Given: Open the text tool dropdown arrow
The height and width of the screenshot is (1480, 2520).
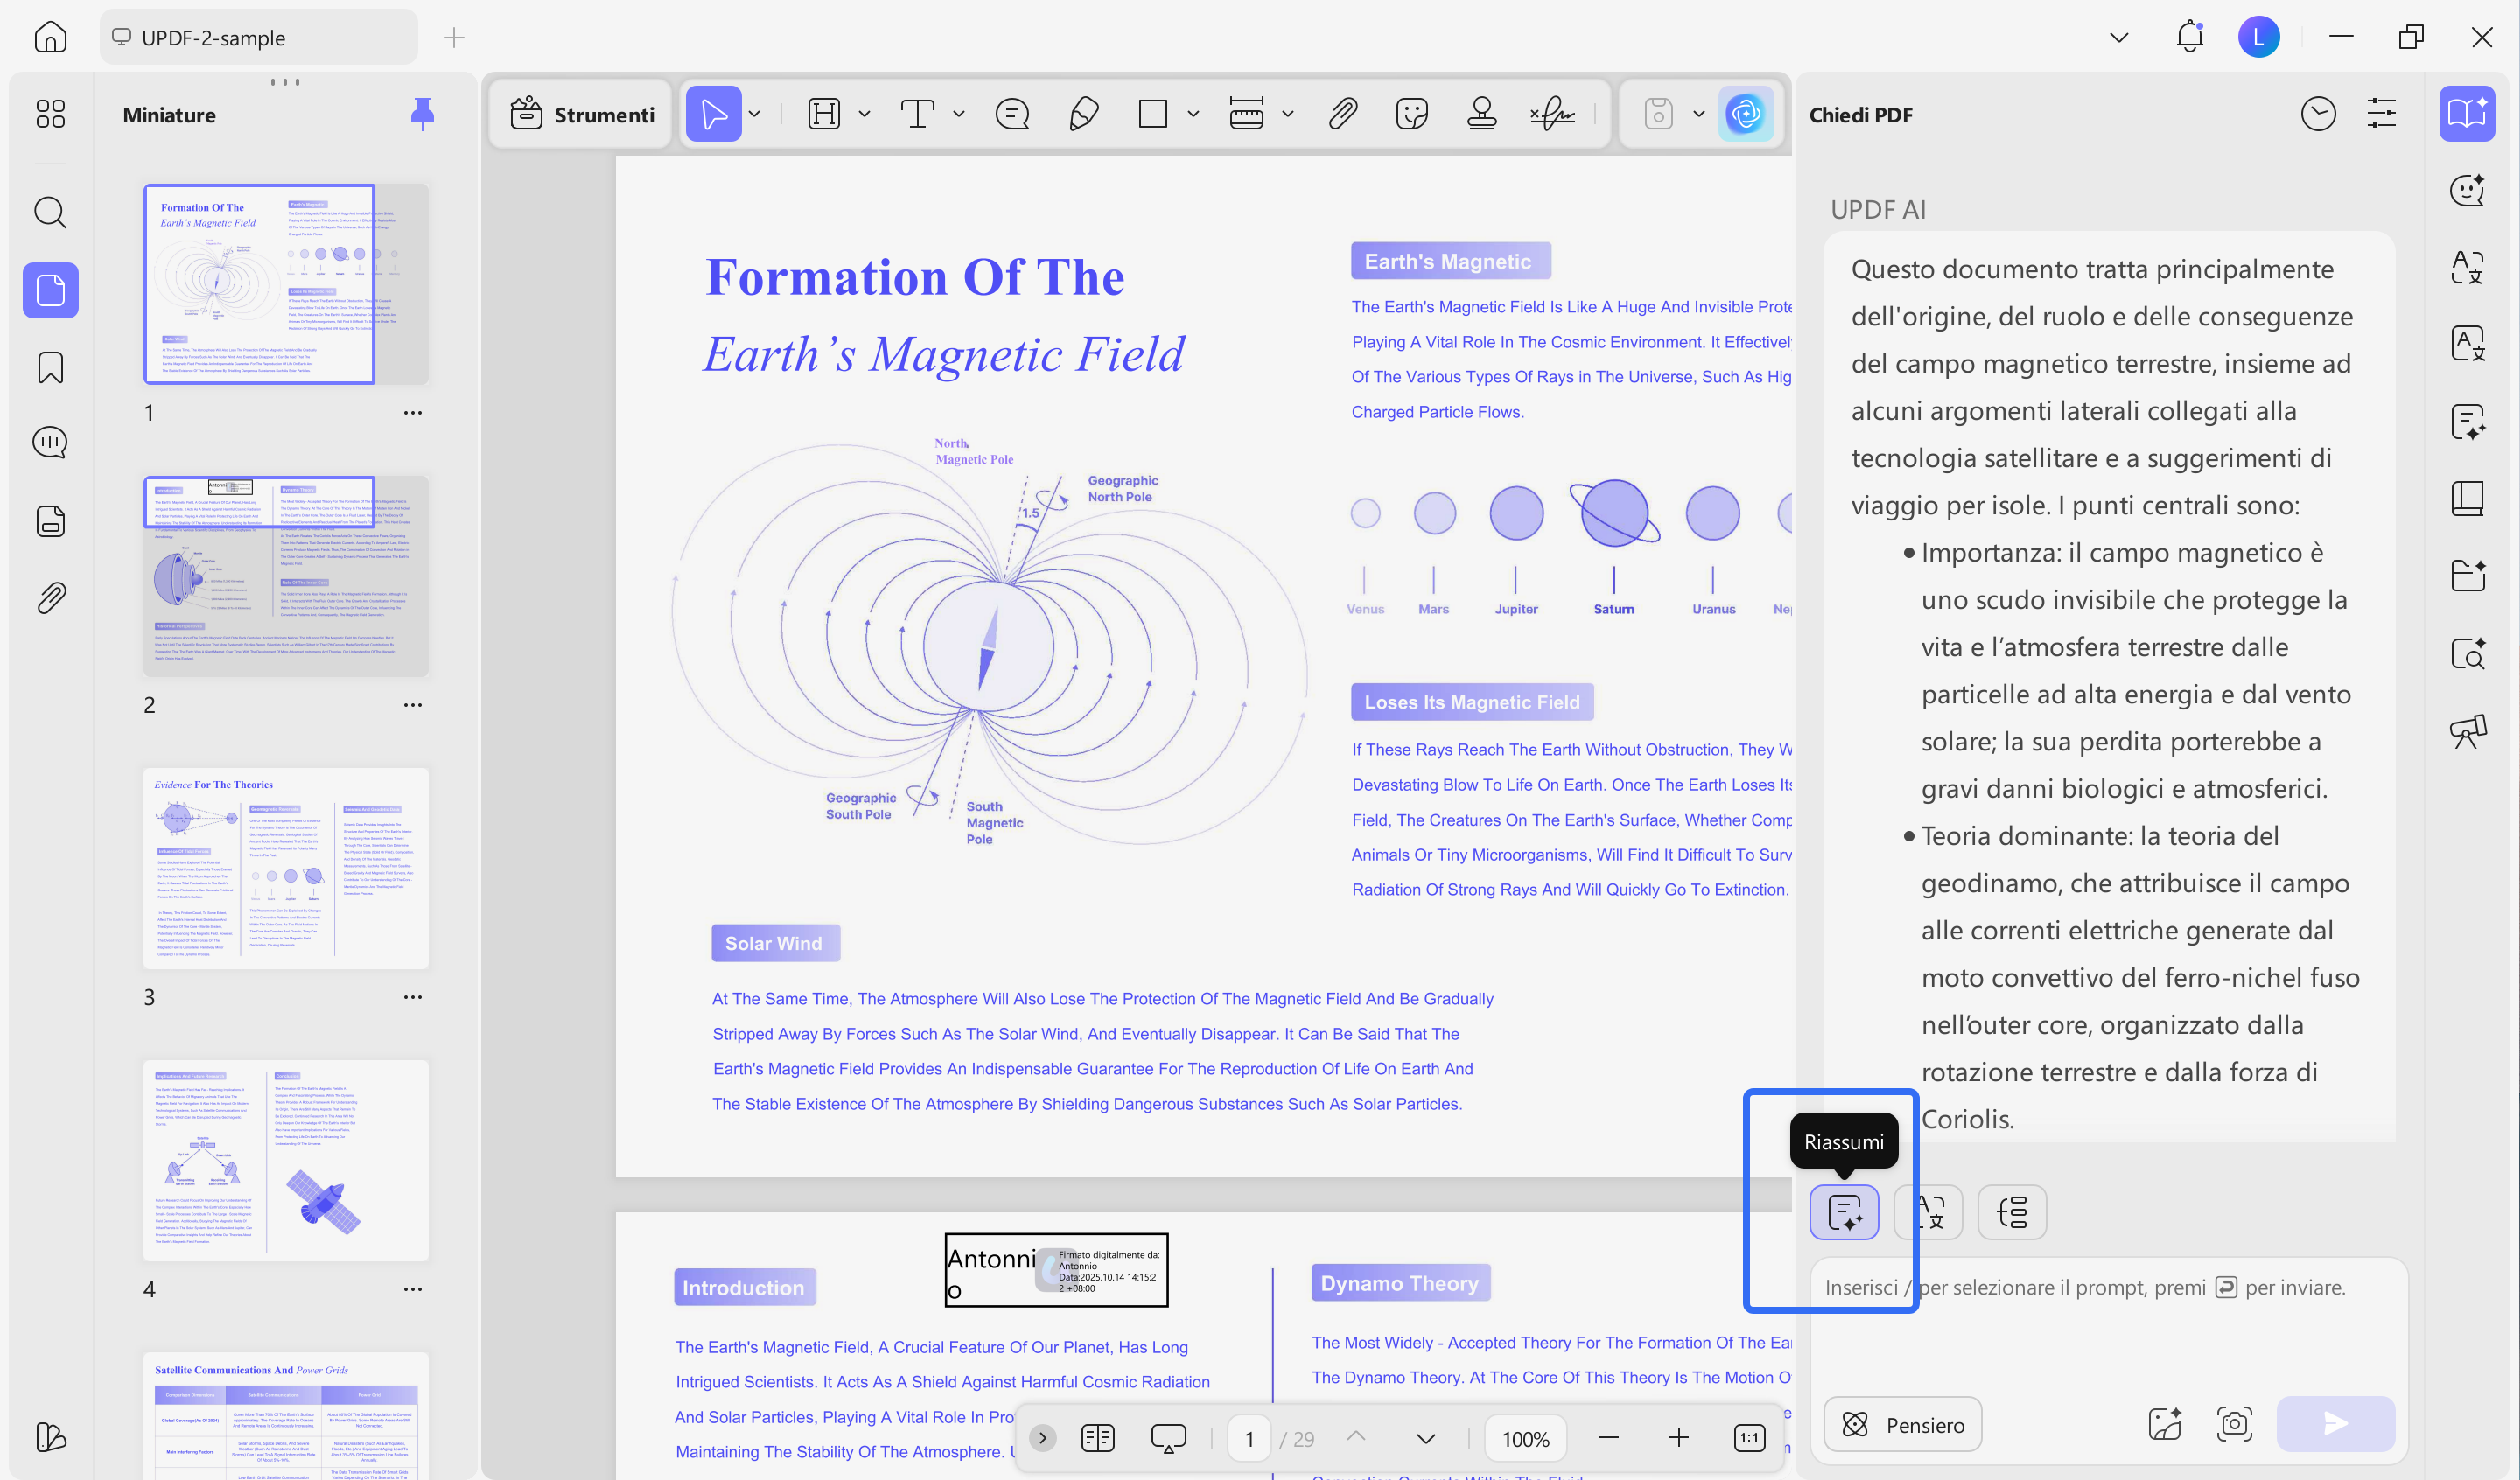Looking at the screenshot, I should point(959,114).
